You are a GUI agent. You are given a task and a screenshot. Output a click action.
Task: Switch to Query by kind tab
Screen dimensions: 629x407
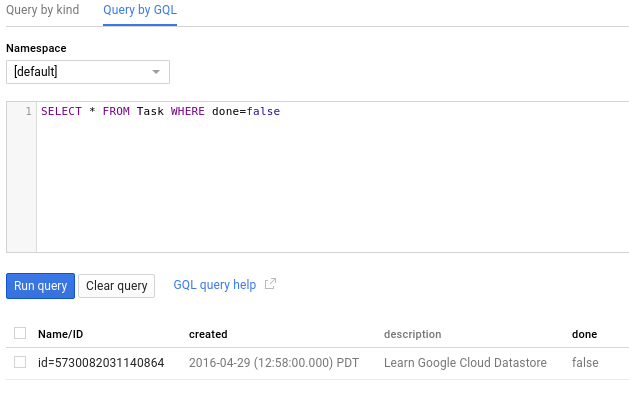43,10
